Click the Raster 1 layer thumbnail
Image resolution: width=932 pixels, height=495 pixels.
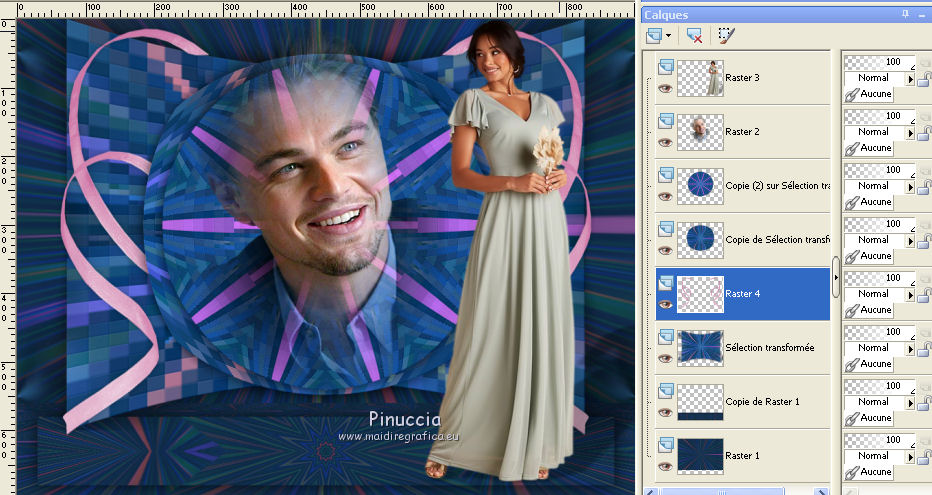[x=701, y=456]
